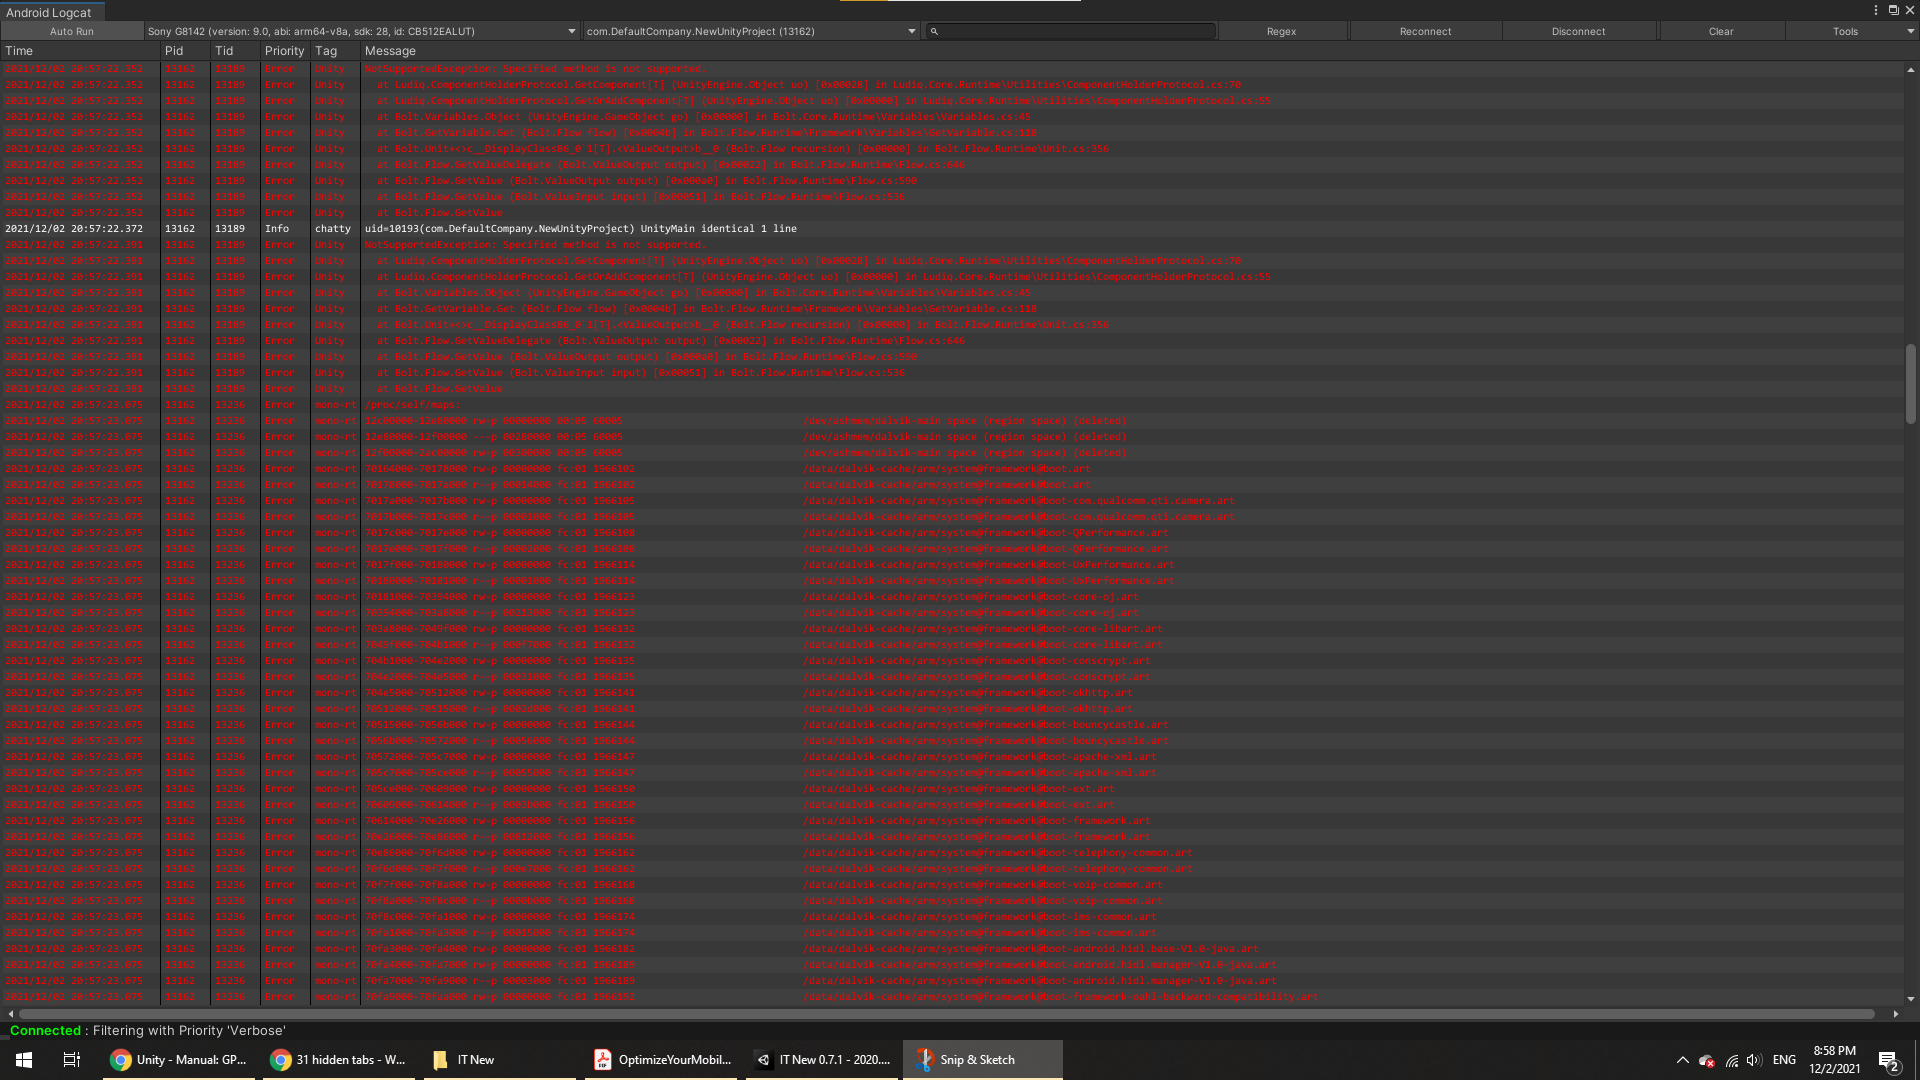Expand the Sony G8142 device dropdown
This screenshot has width=1920, height=1080.
[x=361, y=32]
